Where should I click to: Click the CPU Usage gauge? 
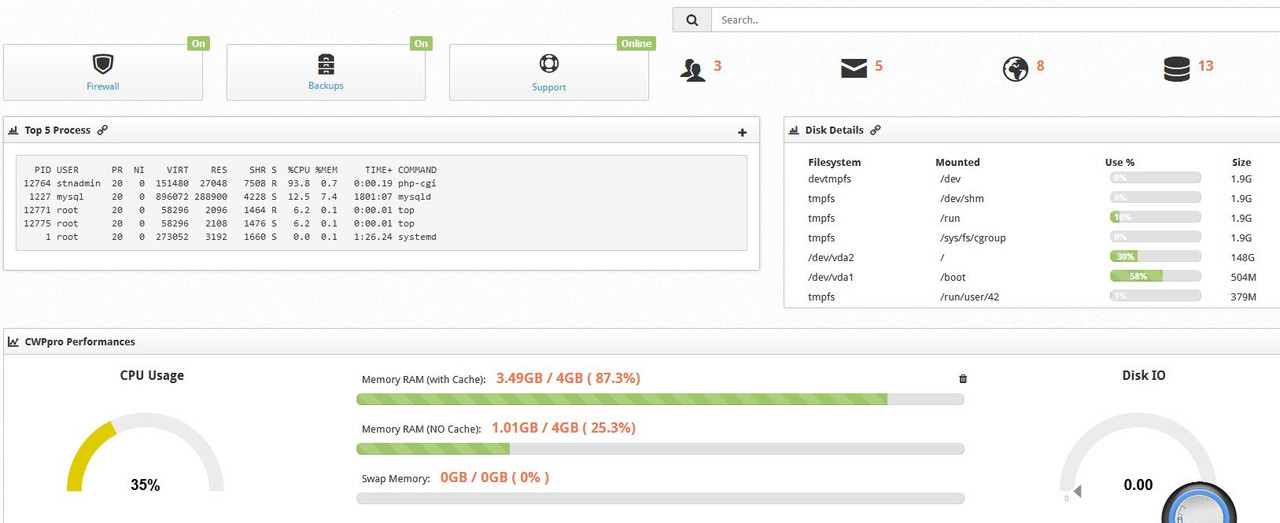point(145,452)
